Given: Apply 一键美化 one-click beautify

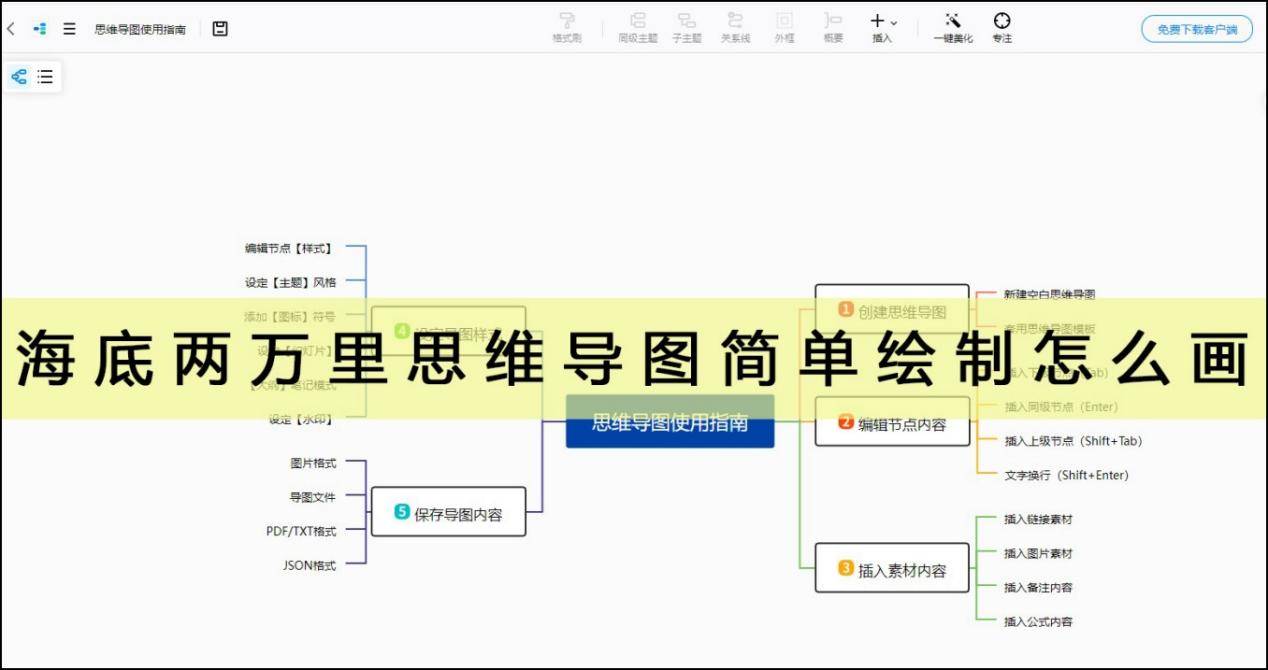Looking at the screenshot, I should point(952,28).
